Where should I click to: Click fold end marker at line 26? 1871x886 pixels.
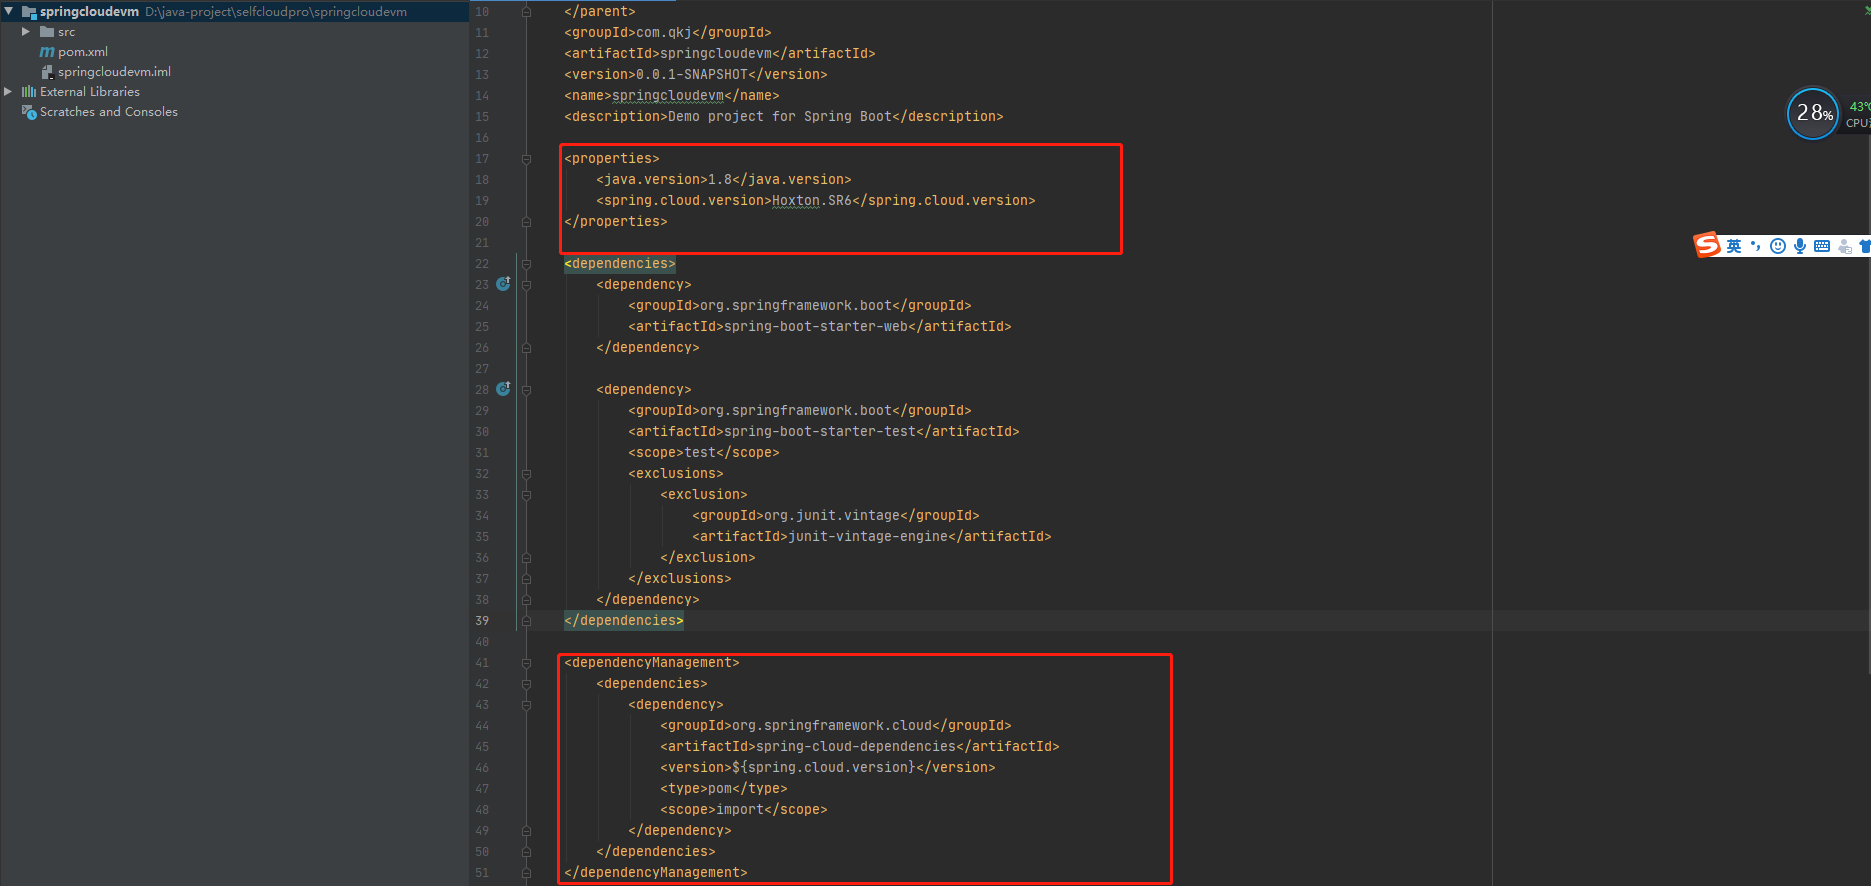[526, 348]
